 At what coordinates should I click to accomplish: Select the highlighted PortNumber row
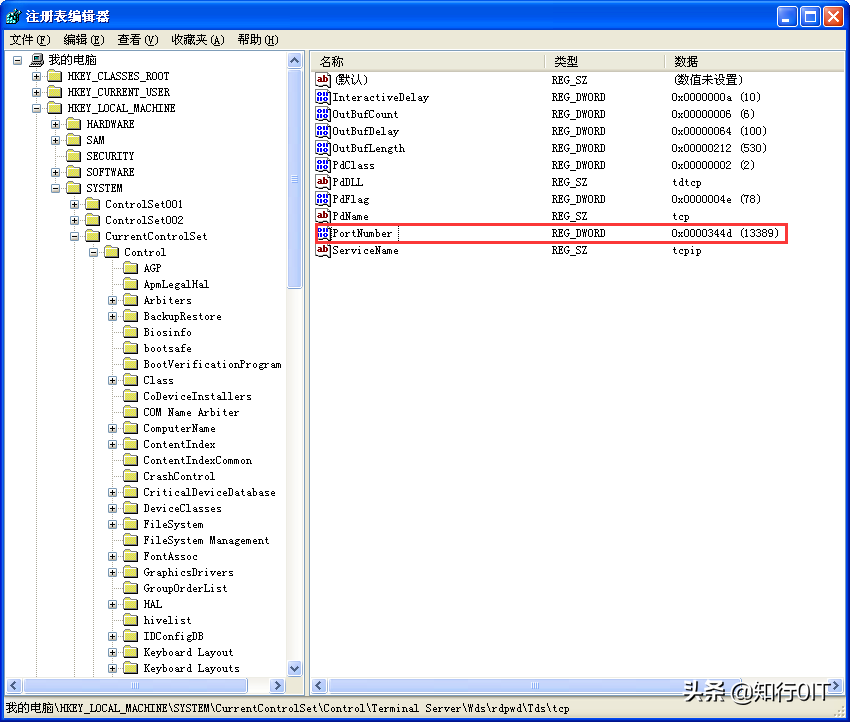point(400,233)
